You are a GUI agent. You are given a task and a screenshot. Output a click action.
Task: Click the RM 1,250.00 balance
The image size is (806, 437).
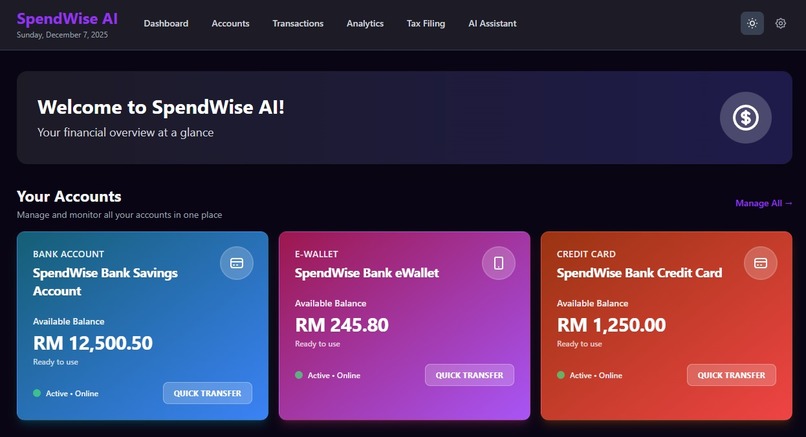611,325
